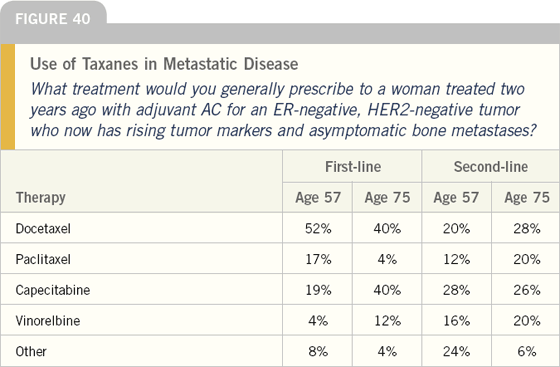Click Age 57 header under First-line

318,197
